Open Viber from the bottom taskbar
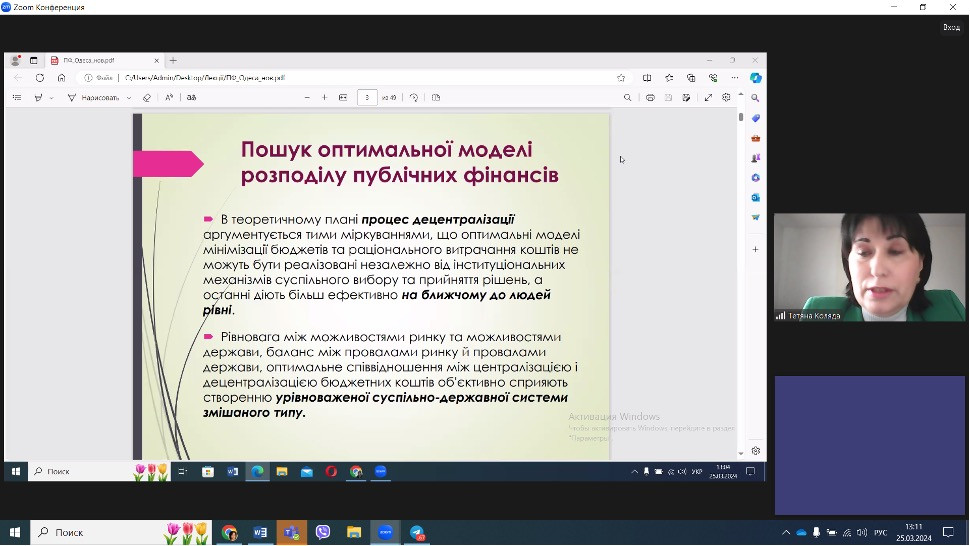Viewport: 970px width, 546px height. pyautogui.click(x=322, y=533)
